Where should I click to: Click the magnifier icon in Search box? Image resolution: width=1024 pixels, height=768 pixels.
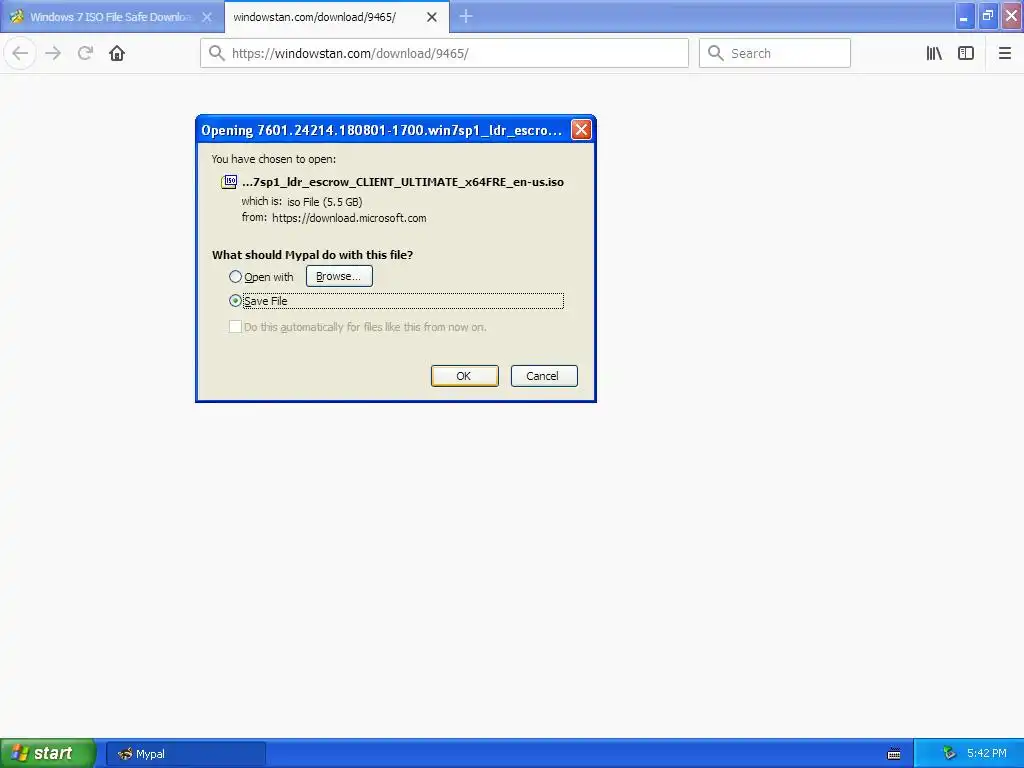(716, 53)
